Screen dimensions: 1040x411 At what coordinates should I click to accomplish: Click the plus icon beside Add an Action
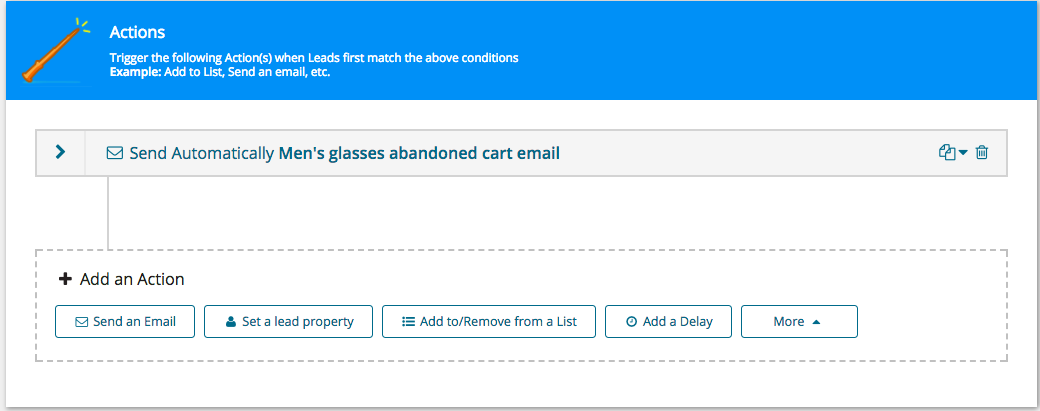tap(66, 280)
